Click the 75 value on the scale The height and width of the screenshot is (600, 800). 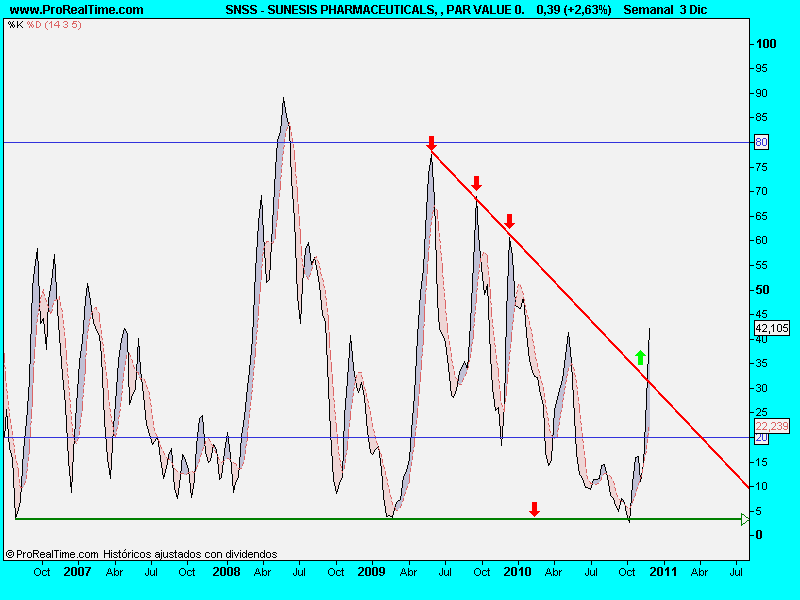click(761, 167)
